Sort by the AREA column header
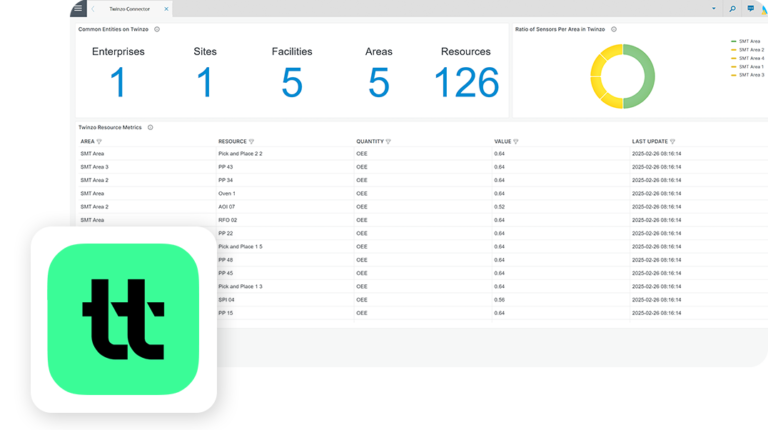The height and width of the screenshot is (430, 768). pyautogui.click(x=87, y=142)
